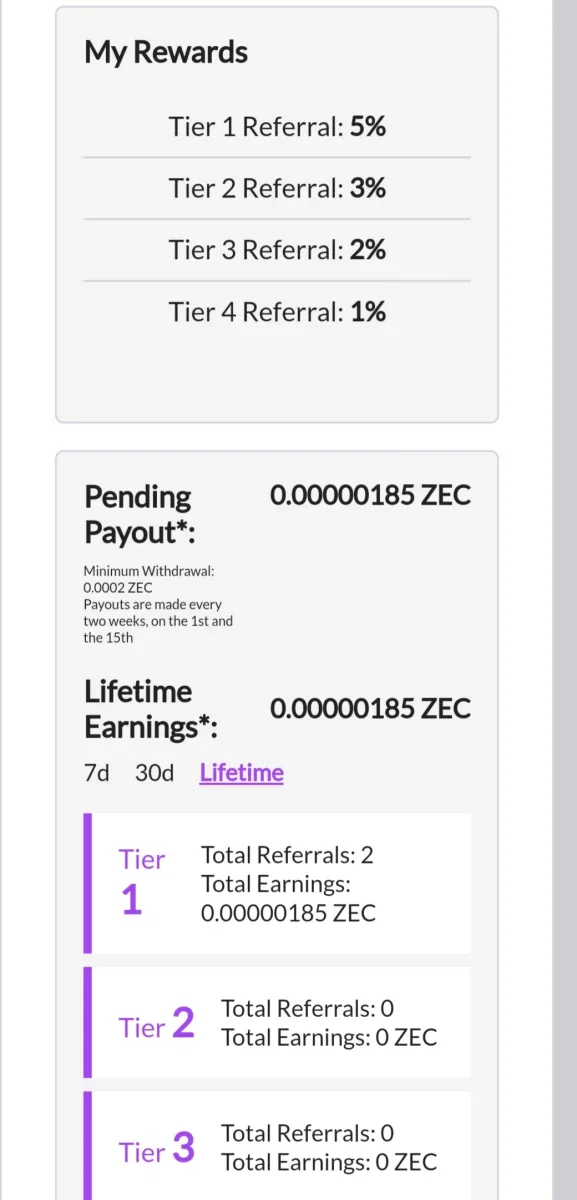Click the Tier 3 purple label
This screenshot has height=1200, width=577.
click(157, 1149)
